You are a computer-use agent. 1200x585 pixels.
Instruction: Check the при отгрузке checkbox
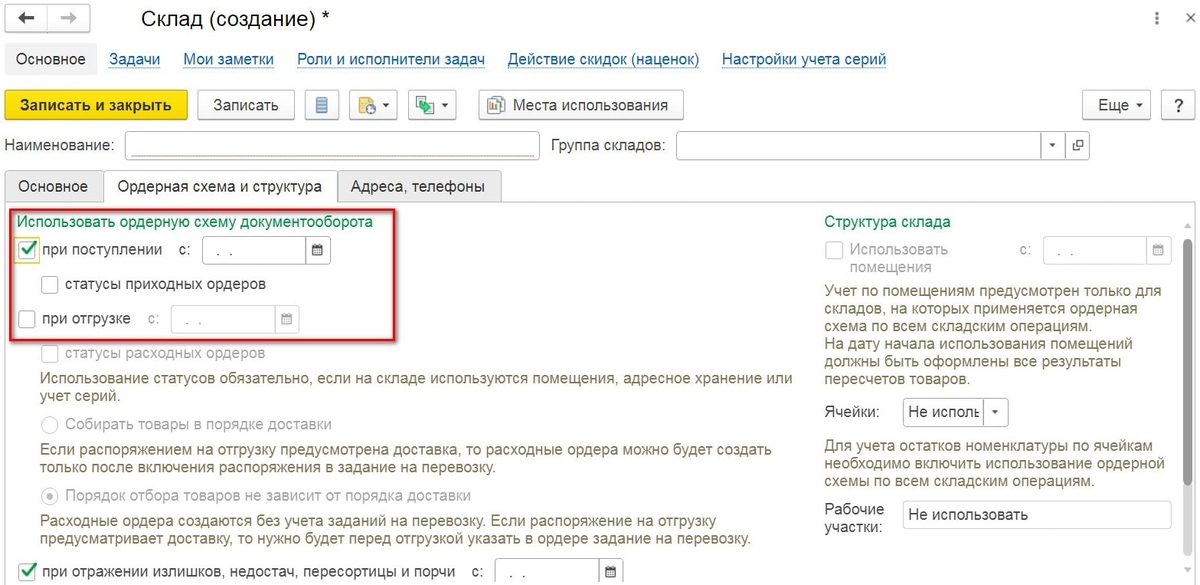click(x=26, y=318)
